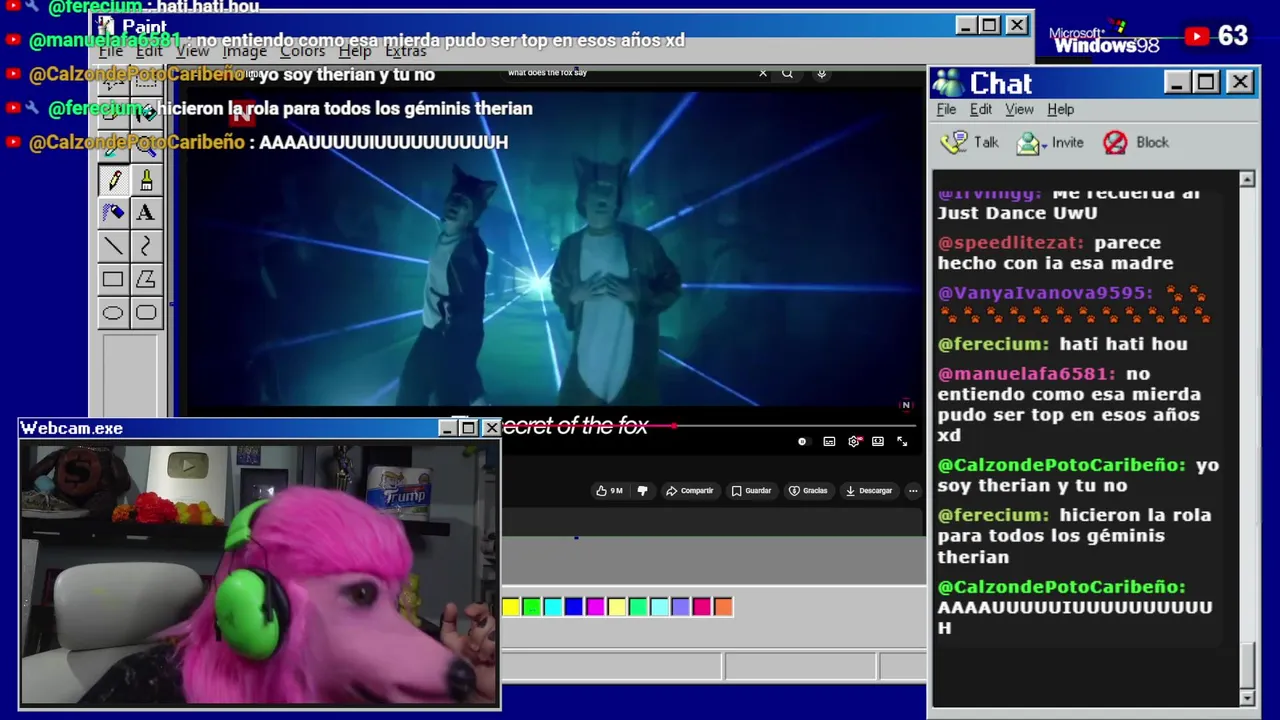Click the Talk button in Chat
This screenshot has width=1280, height=720.
click(x=970, y=143)
